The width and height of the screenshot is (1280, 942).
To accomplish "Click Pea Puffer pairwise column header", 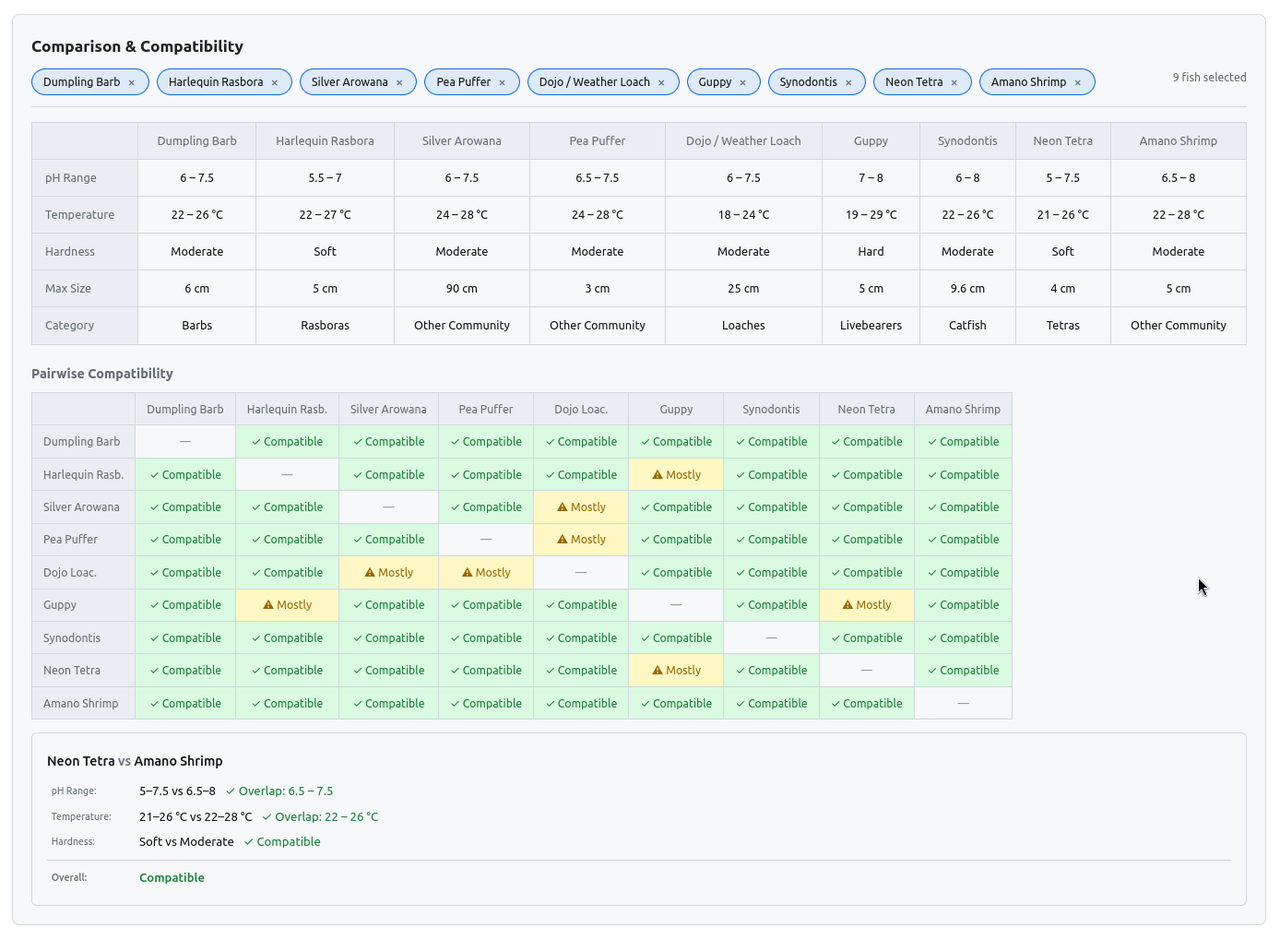I will pos(486,409).
